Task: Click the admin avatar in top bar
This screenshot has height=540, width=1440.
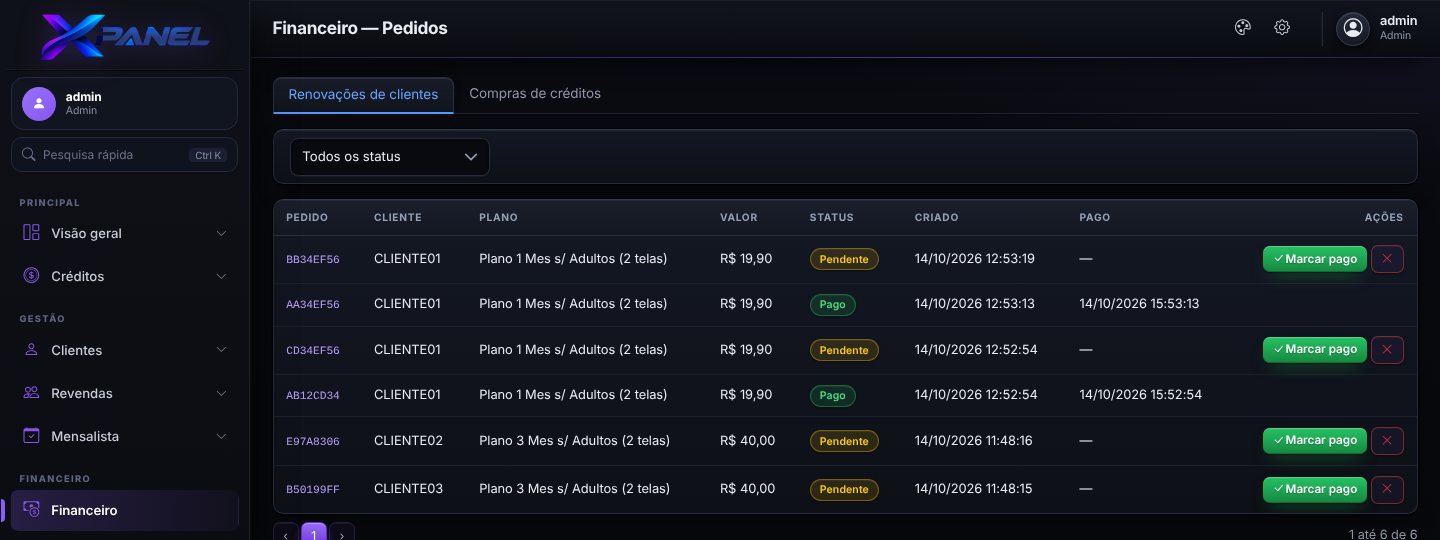Action: [x=1354, y=28]
